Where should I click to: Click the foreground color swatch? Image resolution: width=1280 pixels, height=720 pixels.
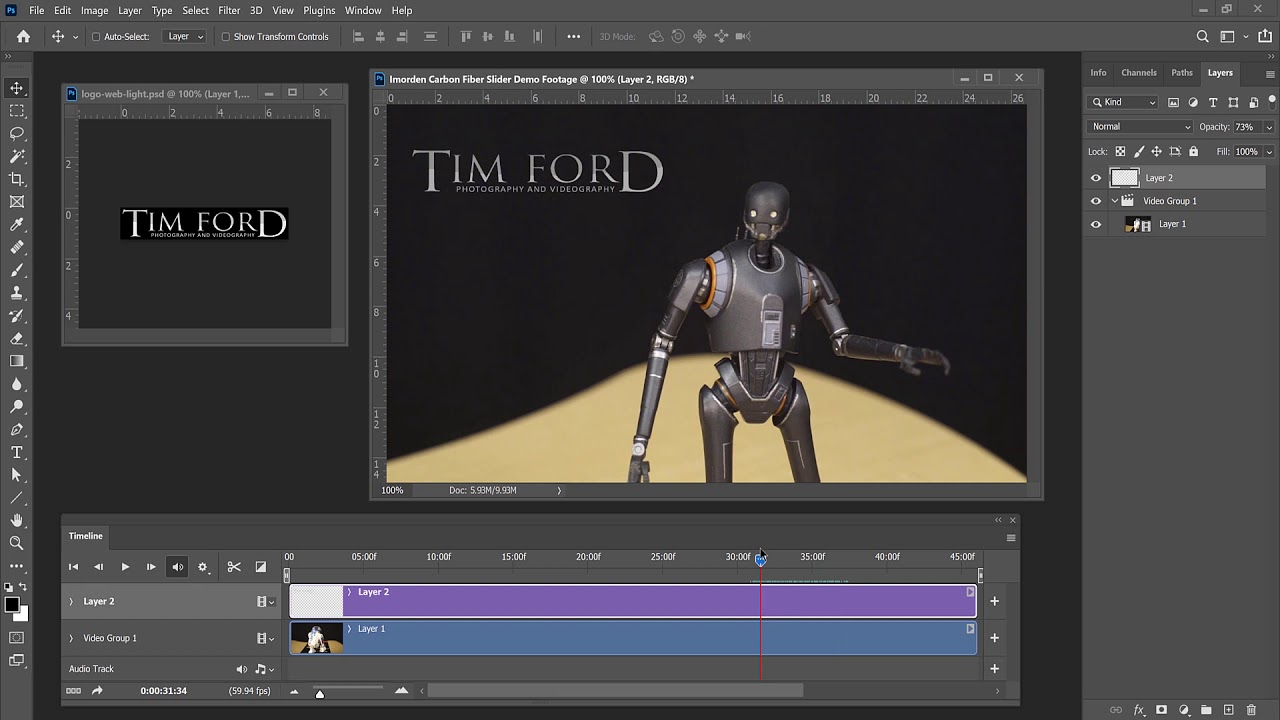point(11,604)
